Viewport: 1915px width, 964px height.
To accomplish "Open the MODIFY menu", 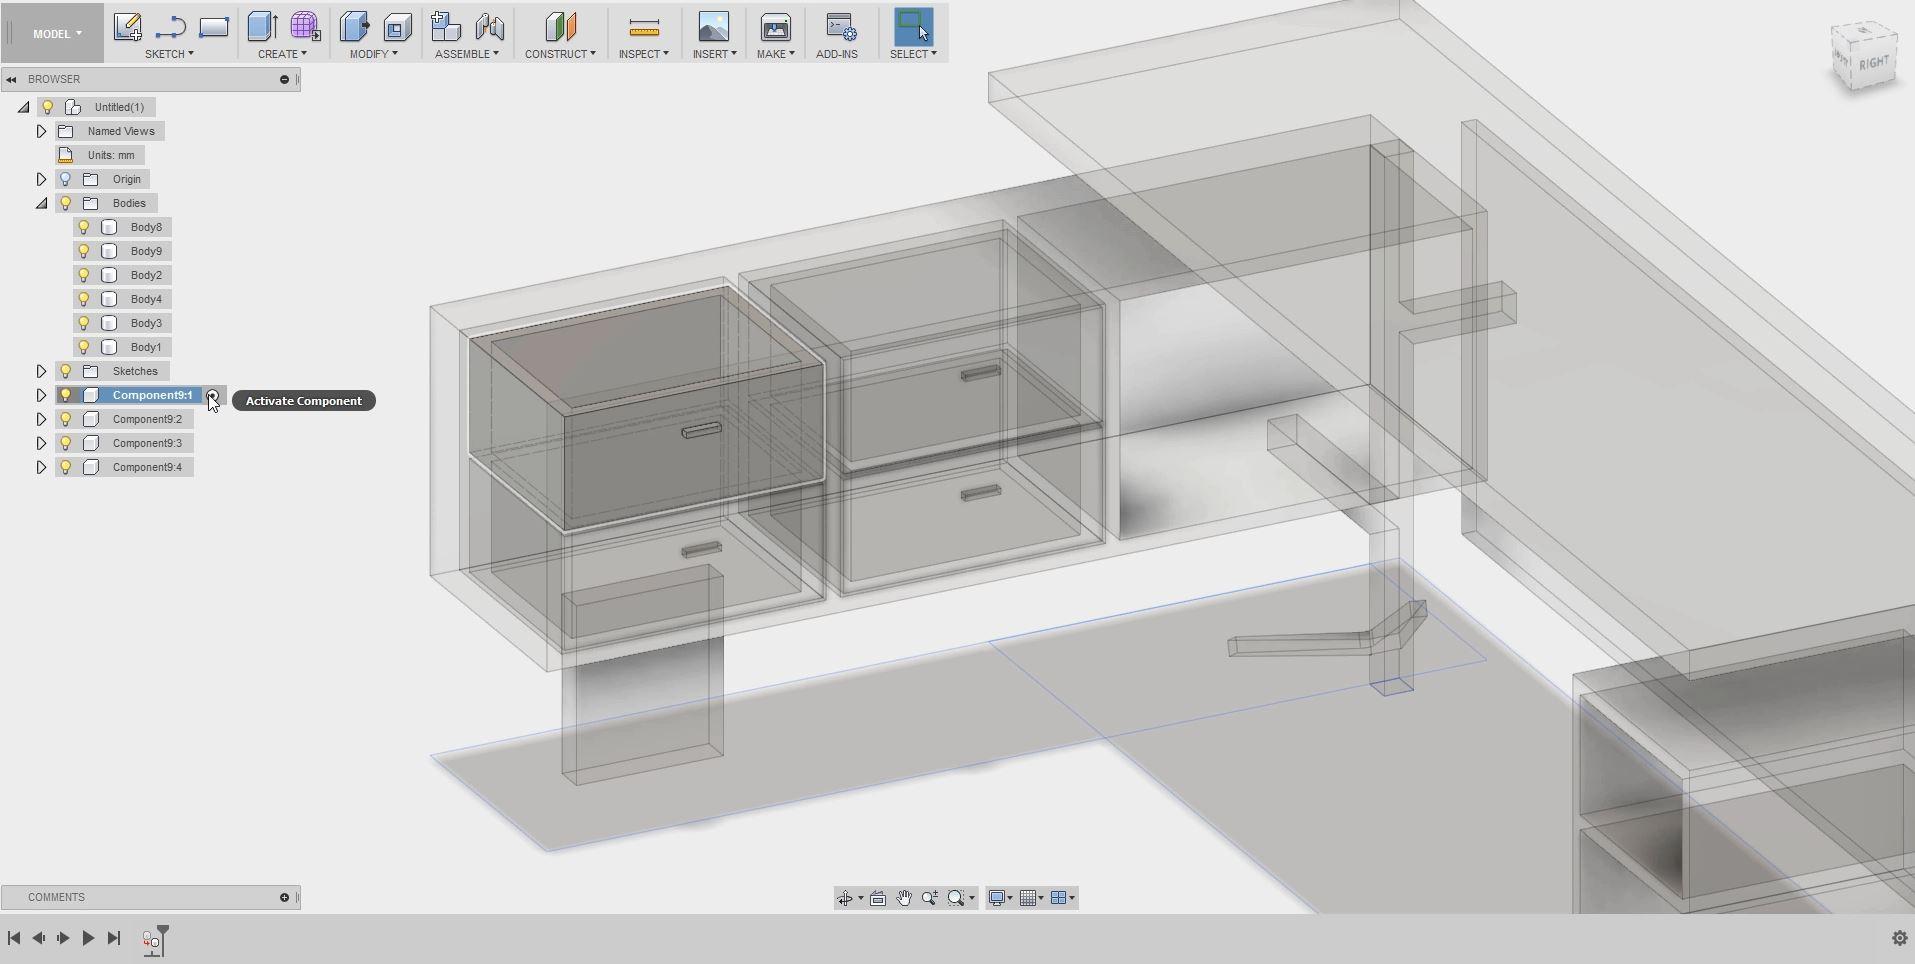I will click(x=371, y=54).
